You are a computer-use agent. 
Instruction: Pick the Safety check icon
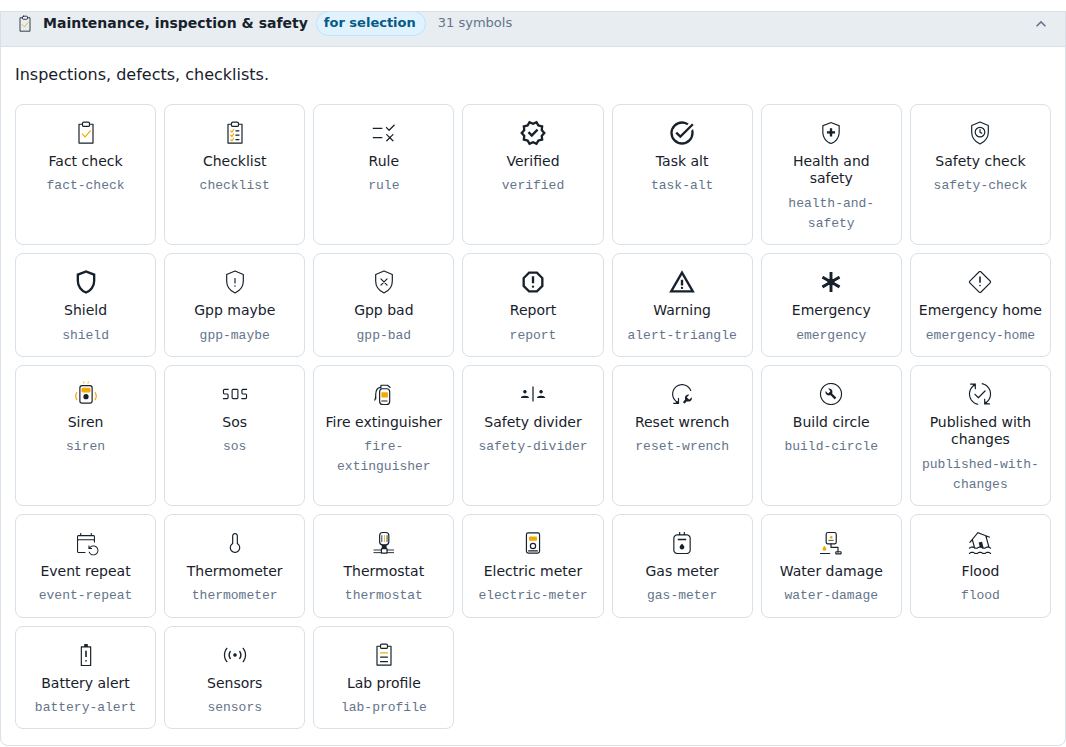pos(980,133)
